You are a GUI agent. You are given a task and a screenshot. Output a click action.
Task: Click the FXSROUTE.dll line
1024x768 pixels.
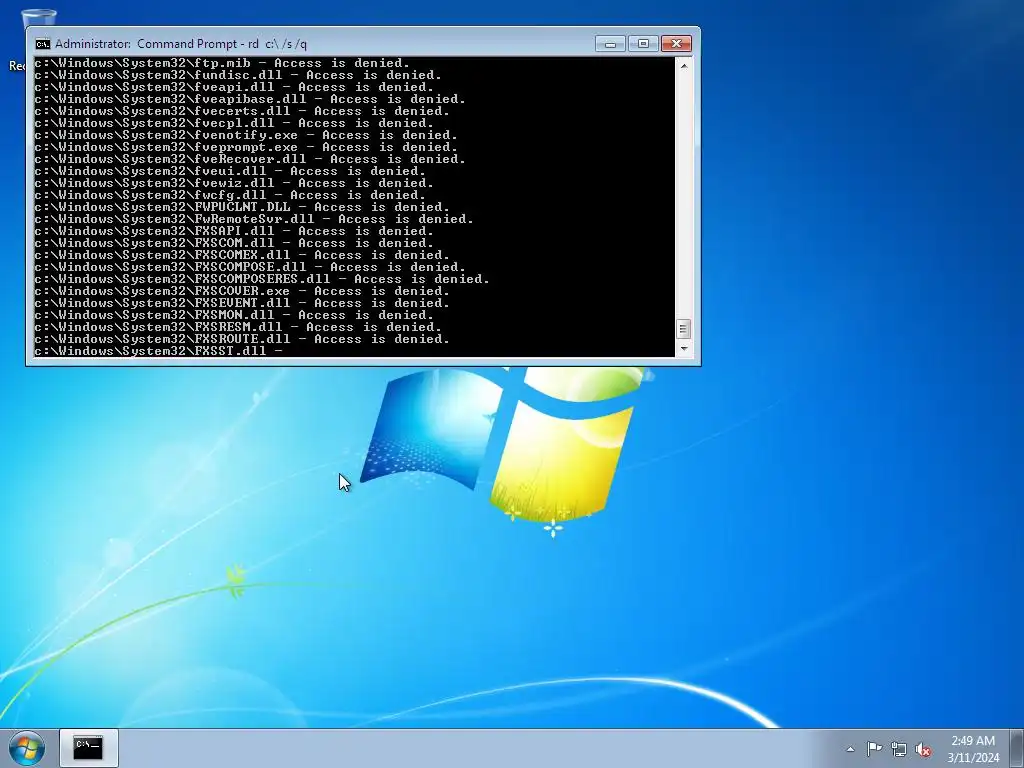tap(242, 340)
